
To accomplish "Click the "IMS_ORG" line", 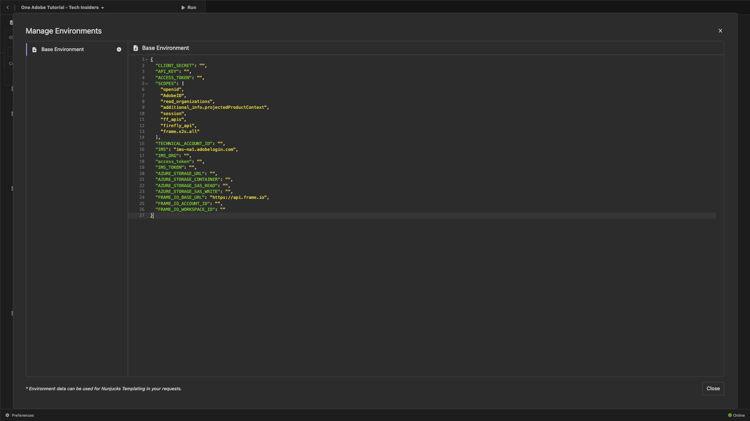I will 173,155.
